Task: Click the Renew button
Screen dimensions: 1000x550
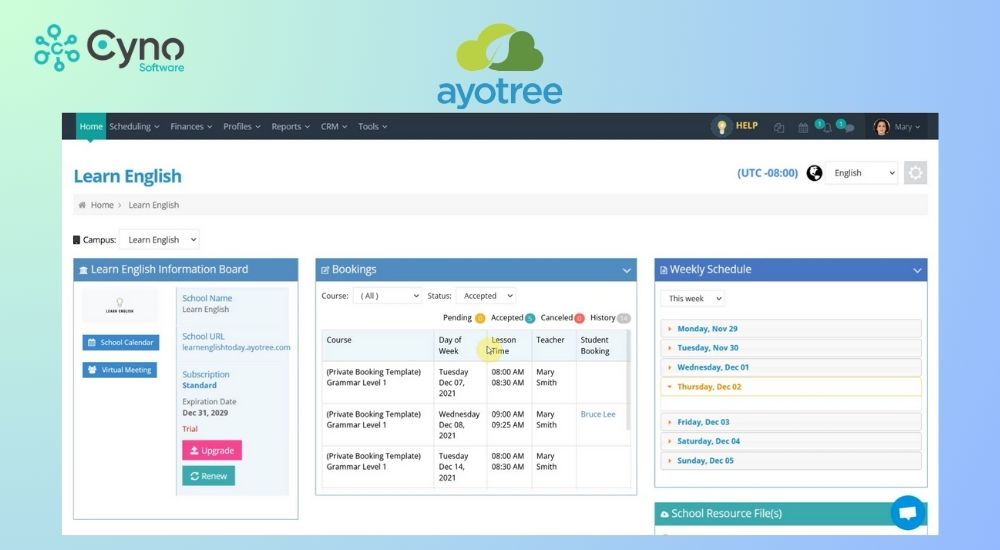Action: (x=209, y=476)
